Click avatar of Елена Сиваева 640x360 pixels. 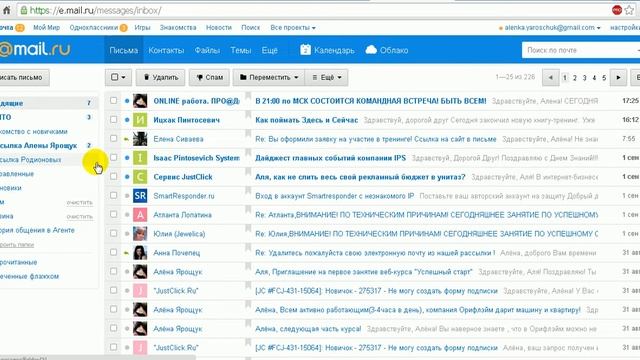click(140, 139)
